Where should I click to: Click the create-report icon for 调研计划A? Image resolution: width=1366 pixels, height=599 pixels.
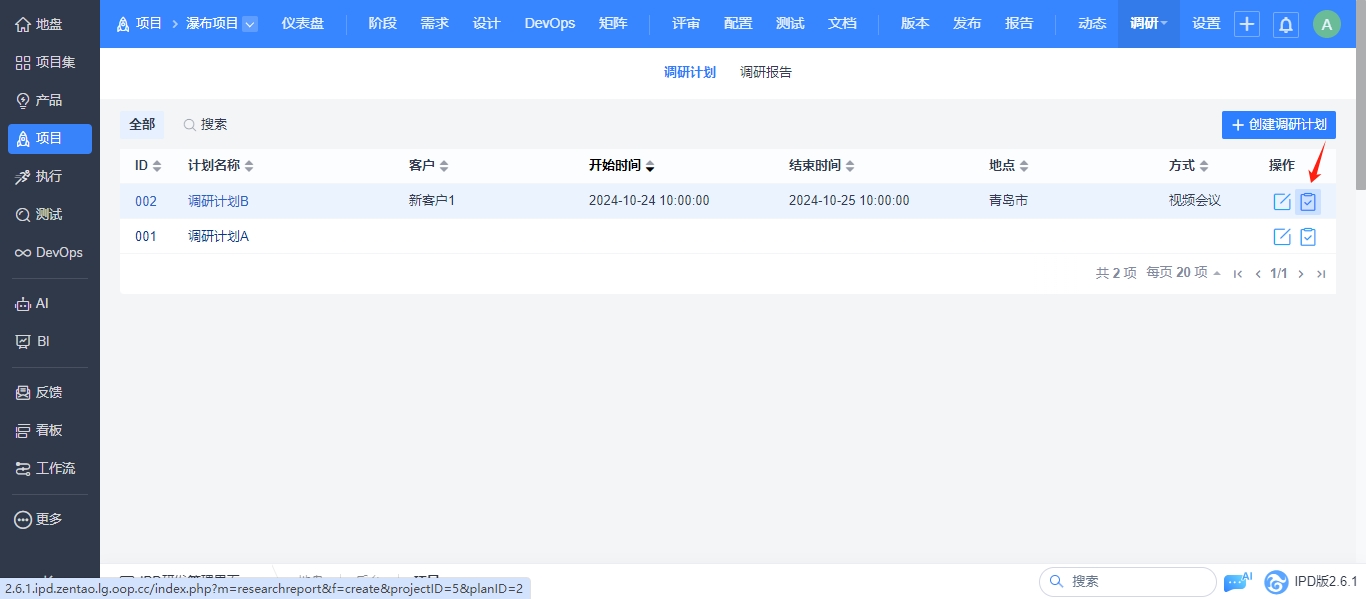click(x=1308, y=237)
